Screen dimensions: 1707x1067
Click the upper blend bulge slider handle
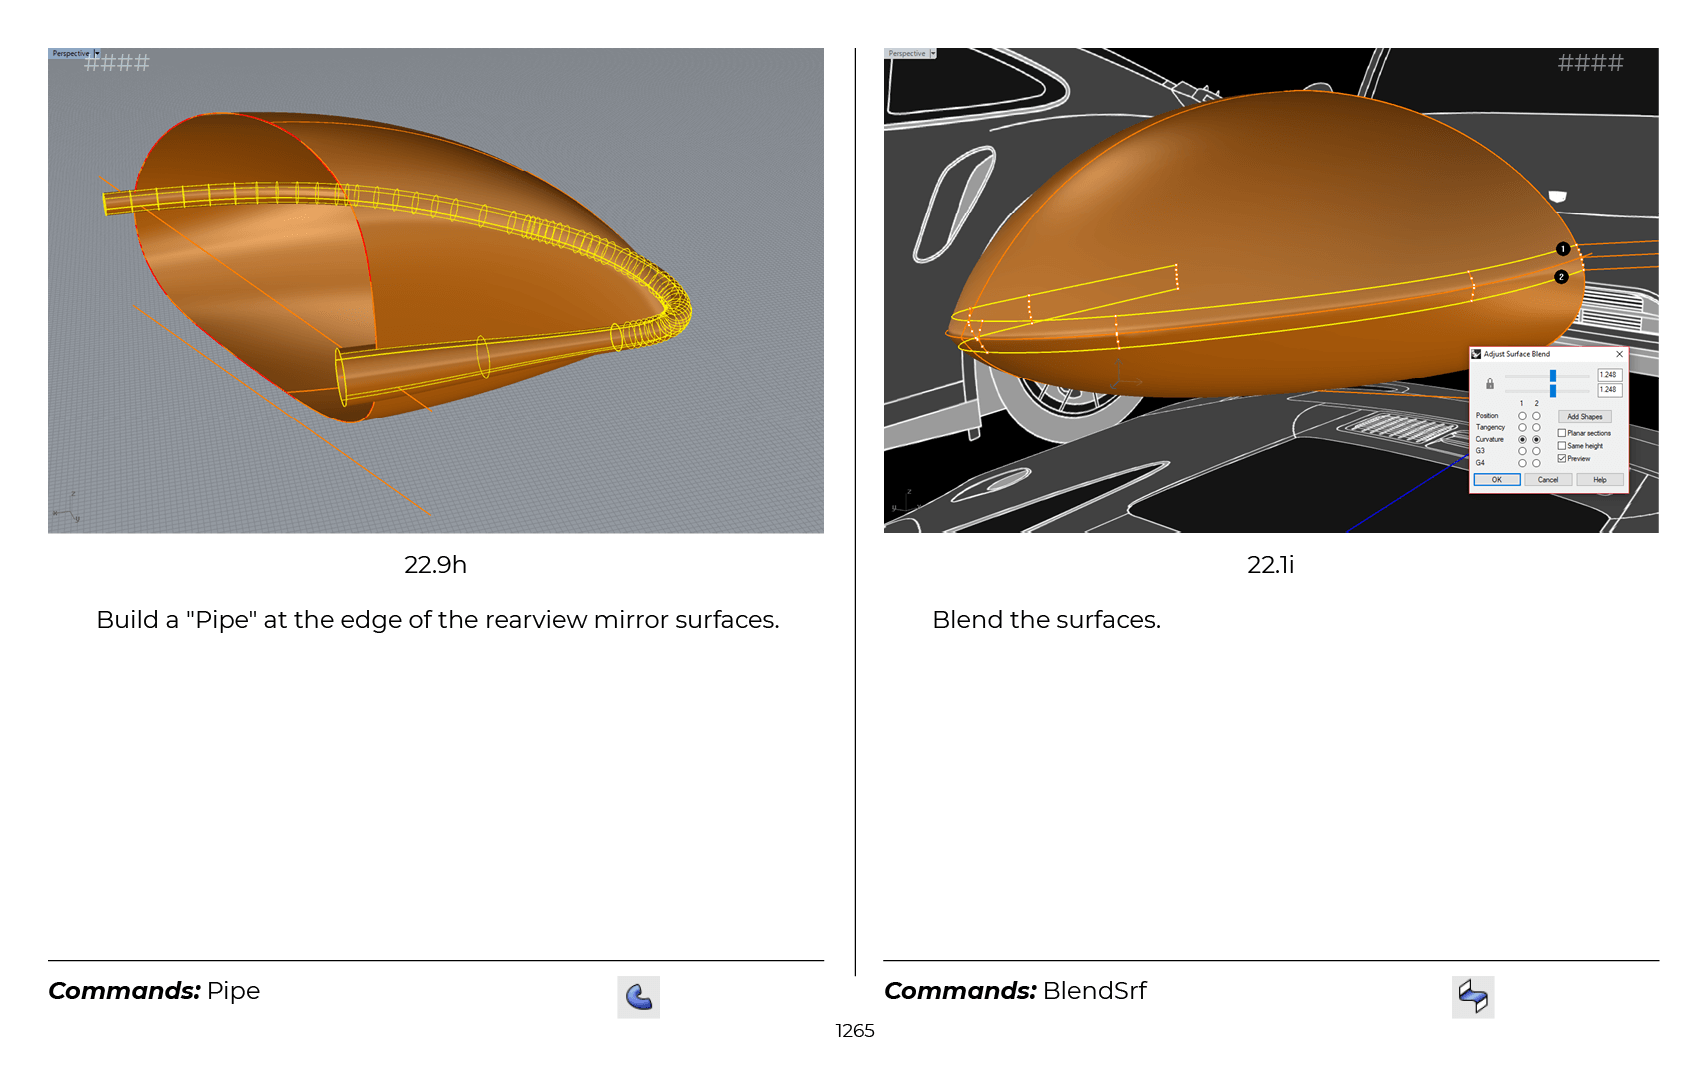tap(1553, 376)
